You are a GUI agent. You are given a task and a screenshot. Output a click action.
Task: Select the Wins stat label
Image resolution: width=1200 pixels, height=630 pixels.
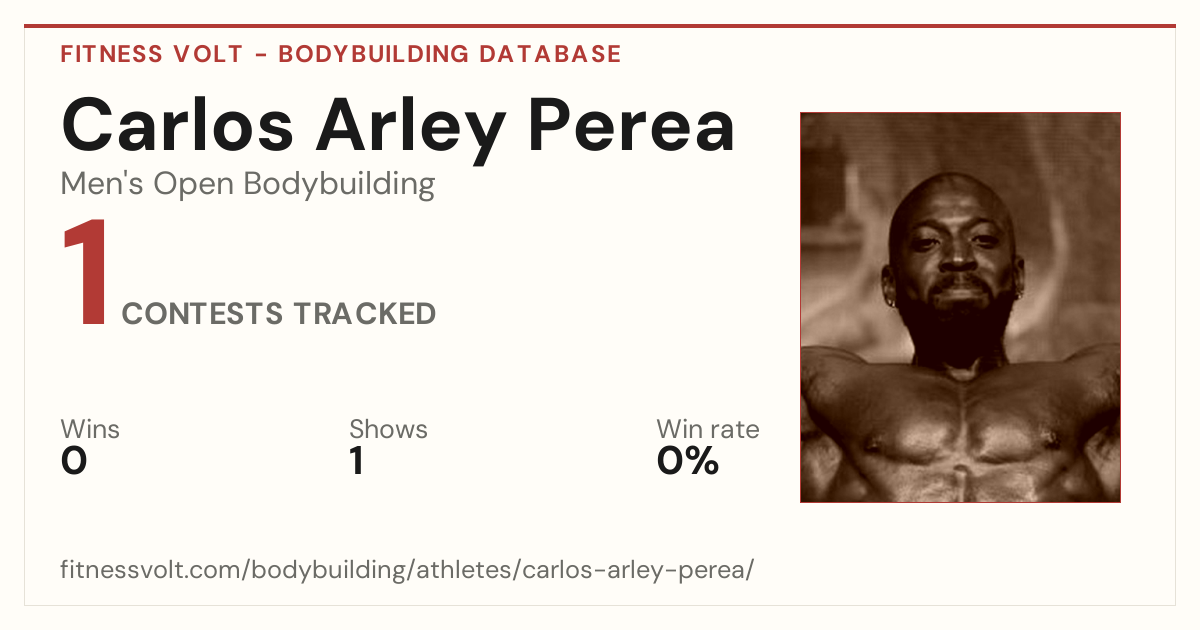pyautogui.click(x=90, y=430)
